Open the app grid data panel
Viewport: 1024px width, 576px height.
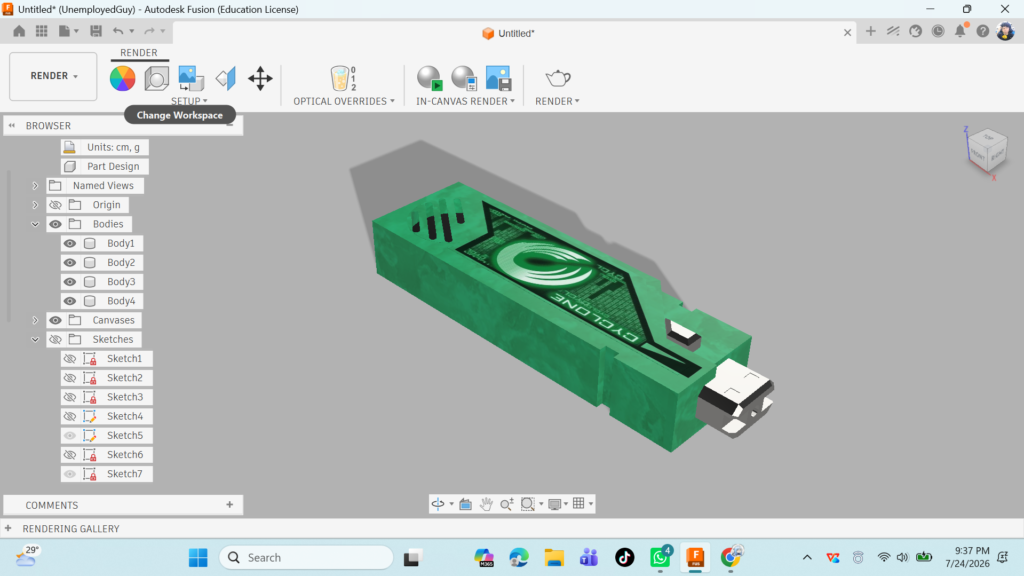[x=42, y=31]
